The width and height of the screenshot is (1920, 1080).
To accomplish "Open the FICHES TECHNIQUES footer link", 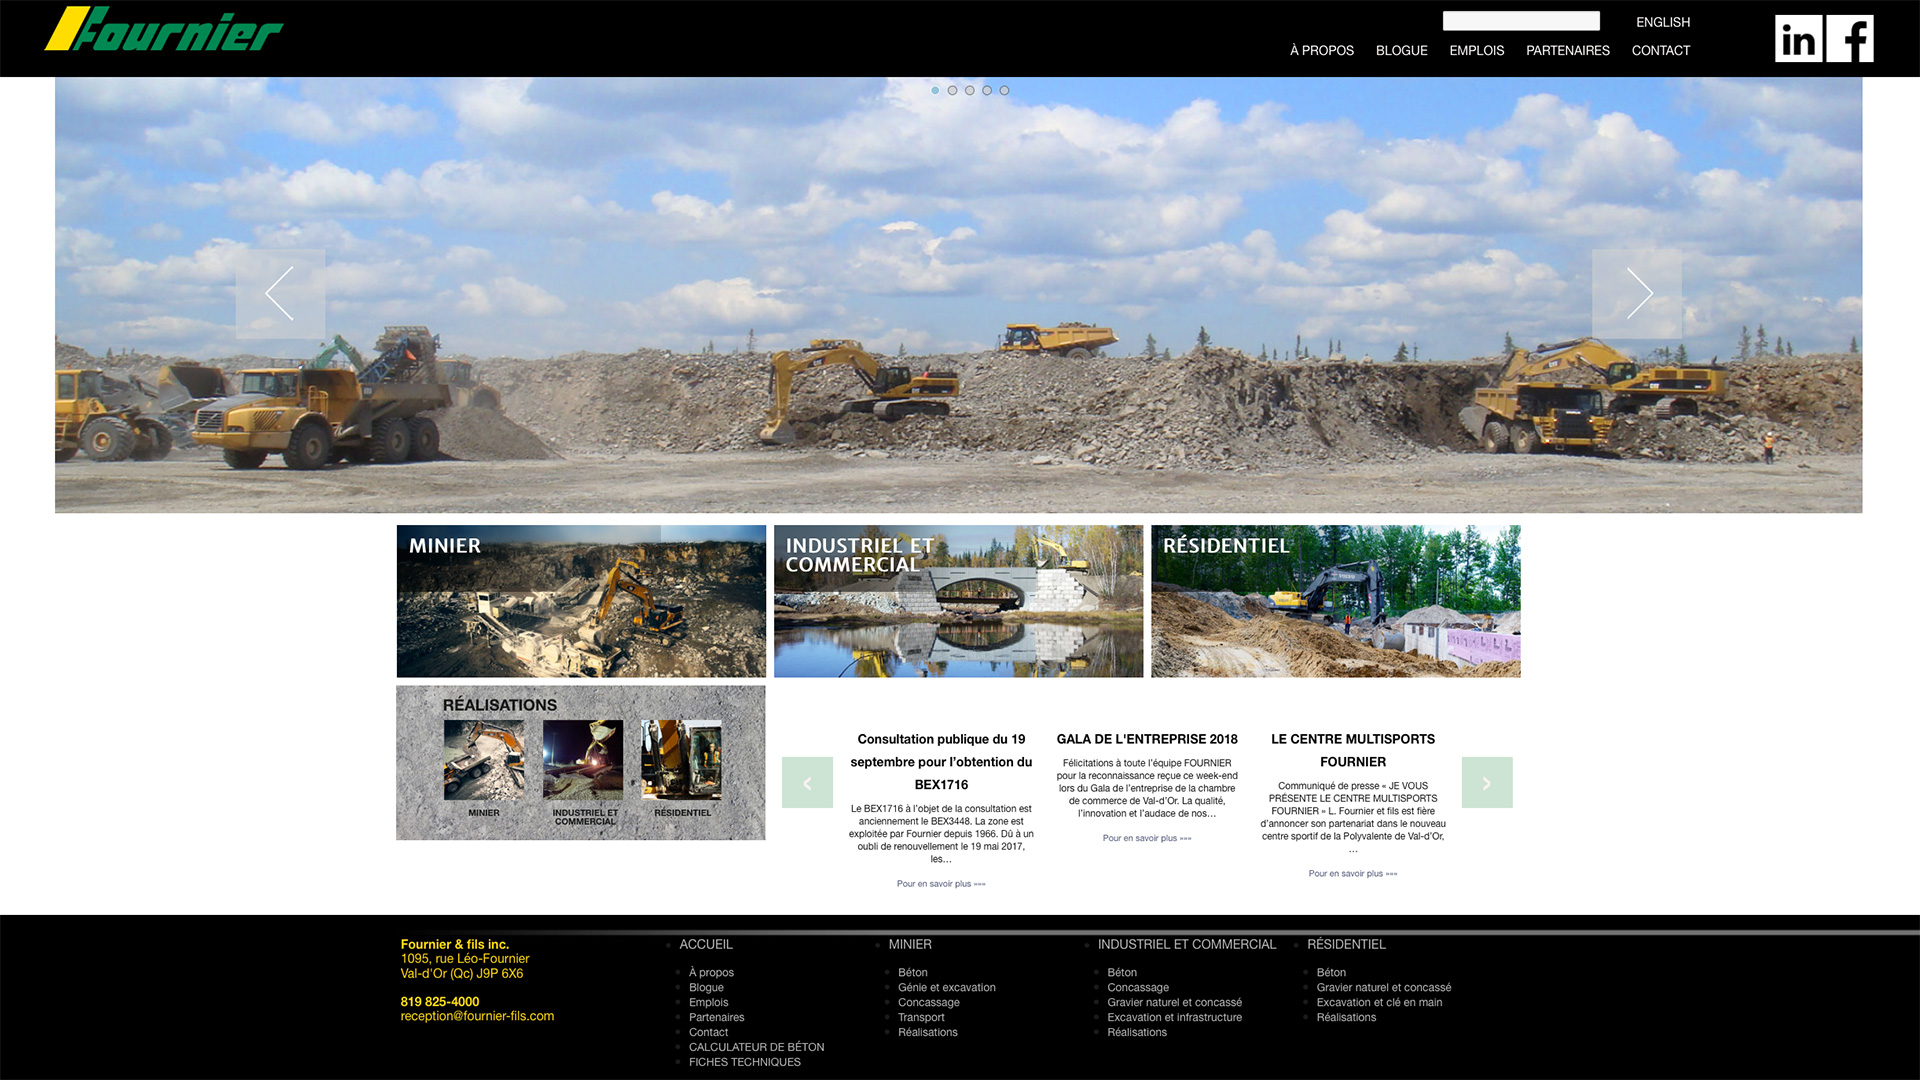I will click(x=744, y=1061).
